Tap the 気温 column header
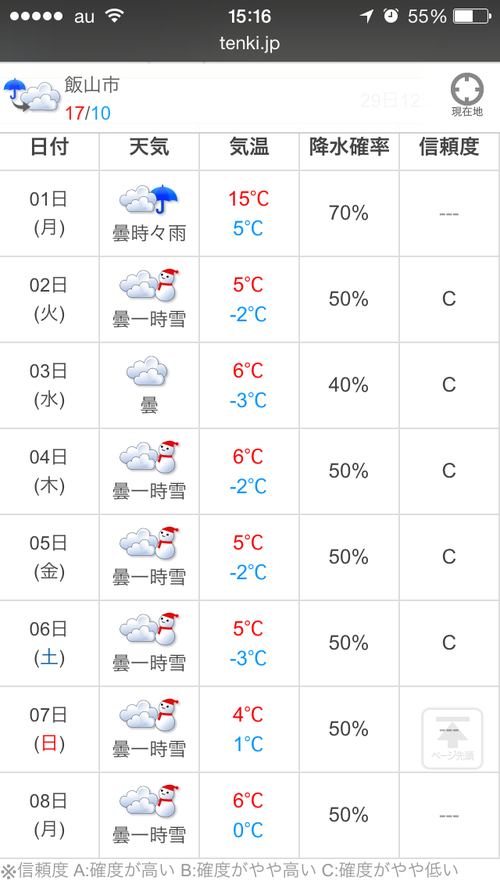The height and width of the screenshot is (888, 500). coord(249,147)
